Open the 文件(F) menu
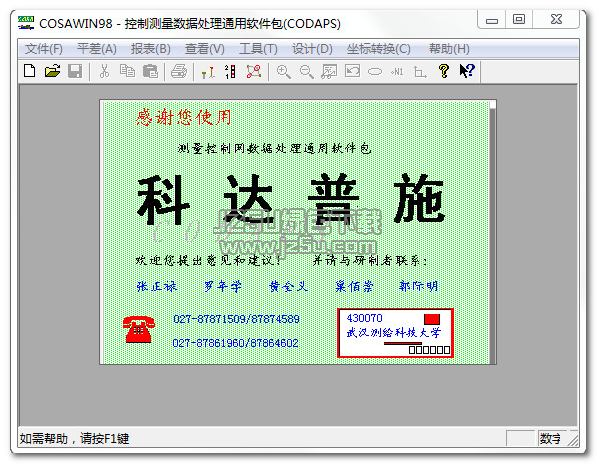The height and width of the screenshot is (464, 597). [43, 49]
